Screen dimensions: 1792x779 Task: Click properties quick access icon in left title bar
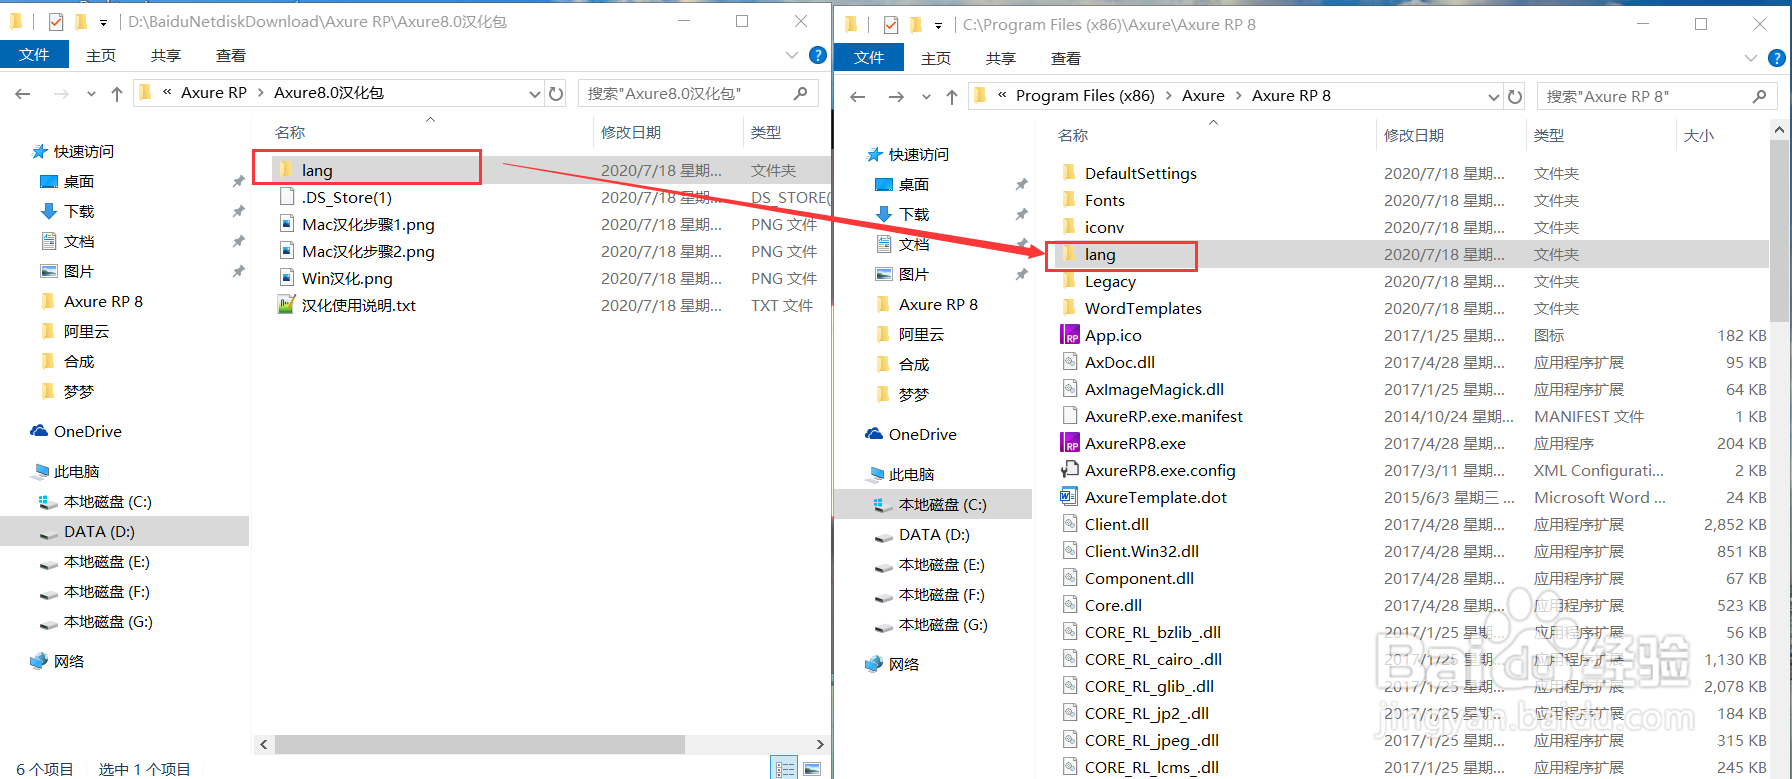click(x=56, y=21)
